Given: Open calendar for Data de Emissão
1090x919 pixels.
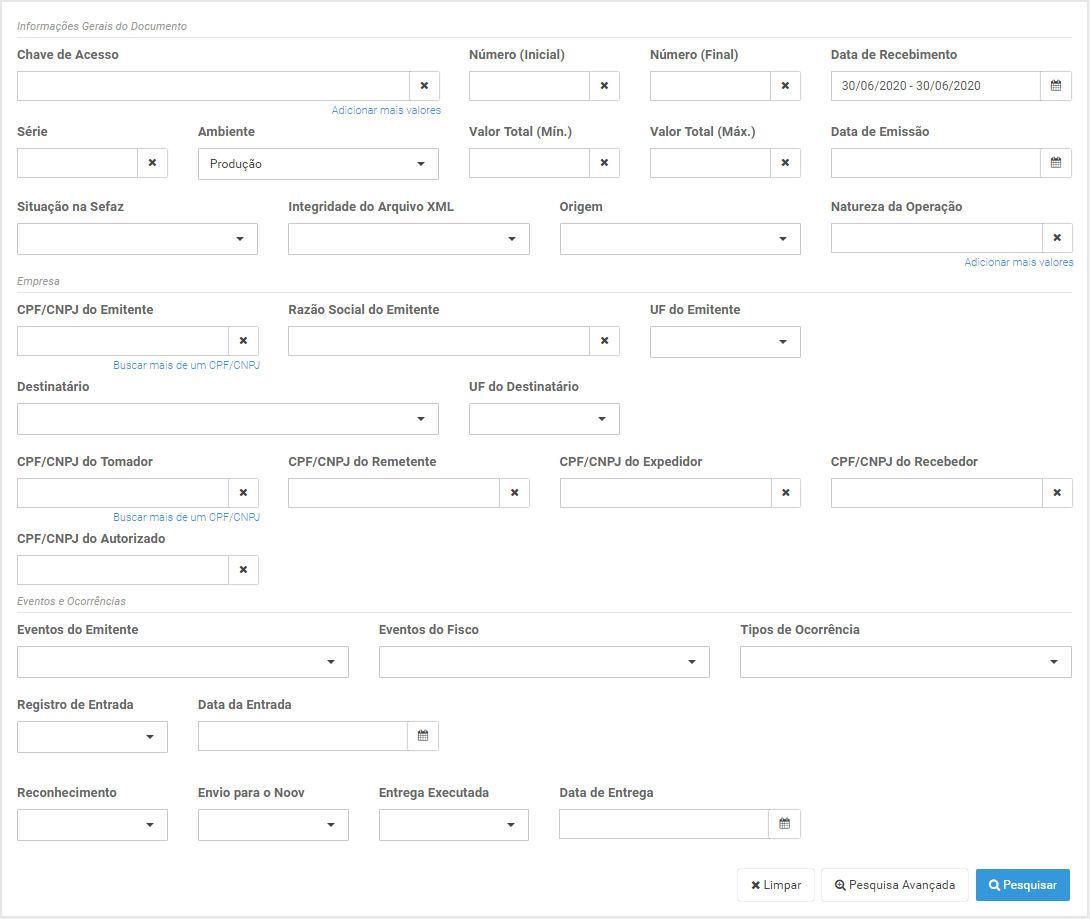Looking at the screenshot, I should click(x=1056, y=163).
